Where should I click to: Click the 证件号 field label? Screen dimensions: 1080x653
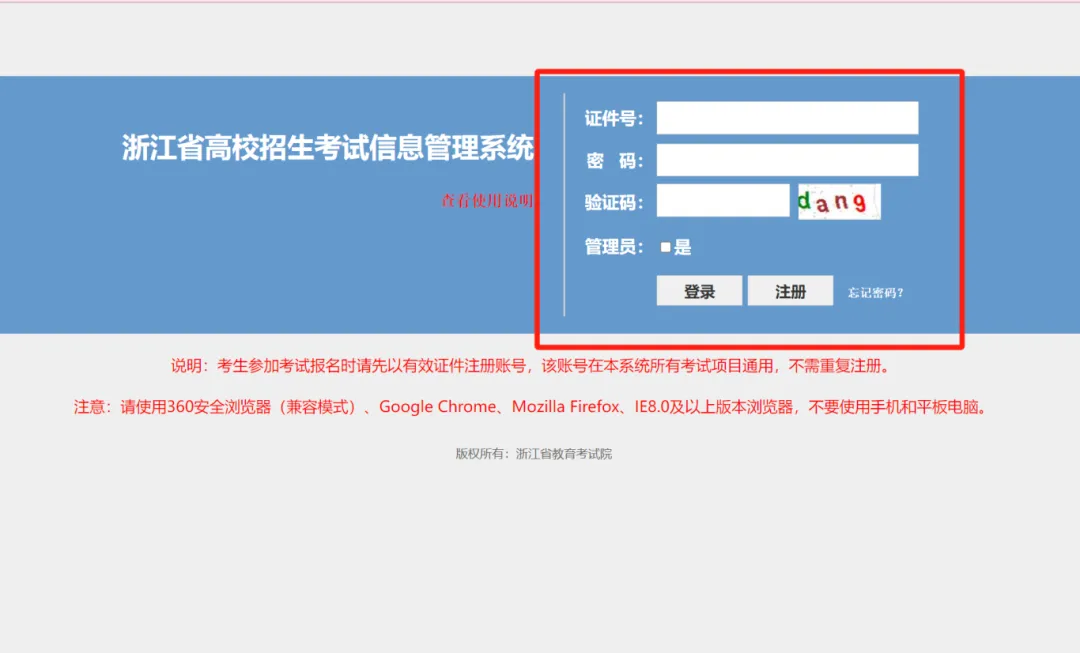(x=613, y=119)
